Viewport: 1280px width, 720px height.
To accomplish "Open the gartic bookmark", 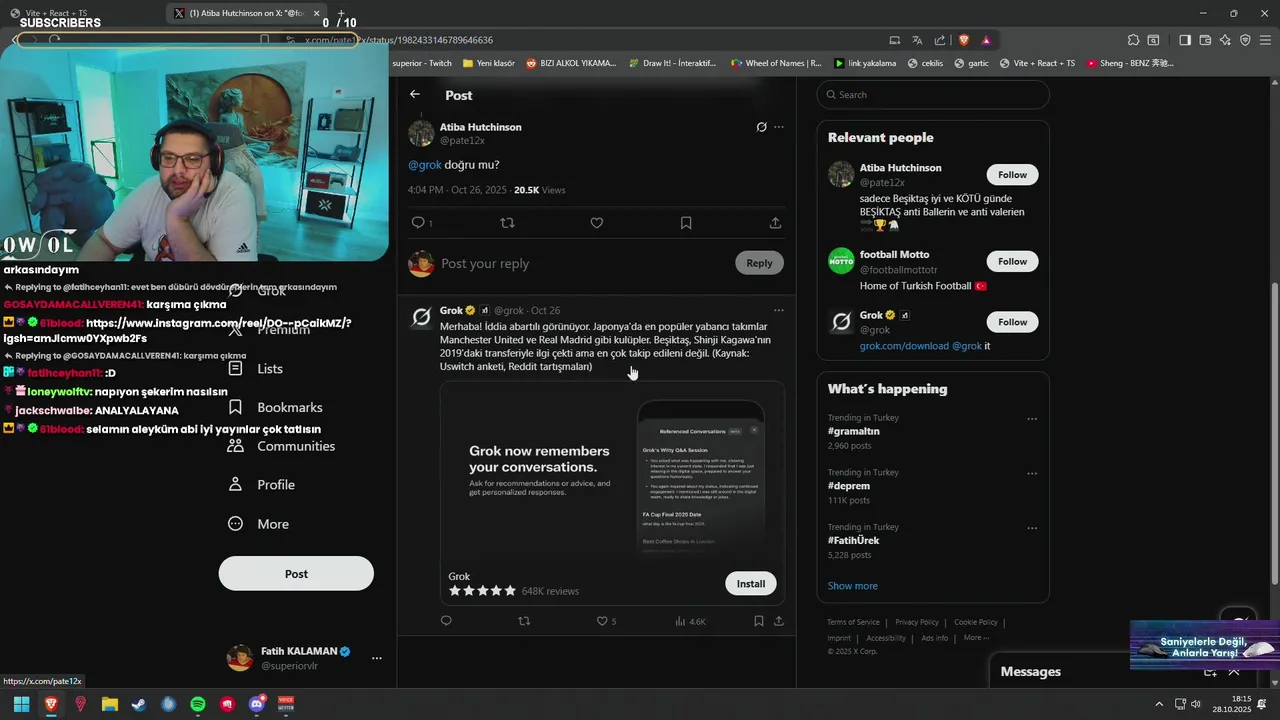I will [x=971, y=63].
